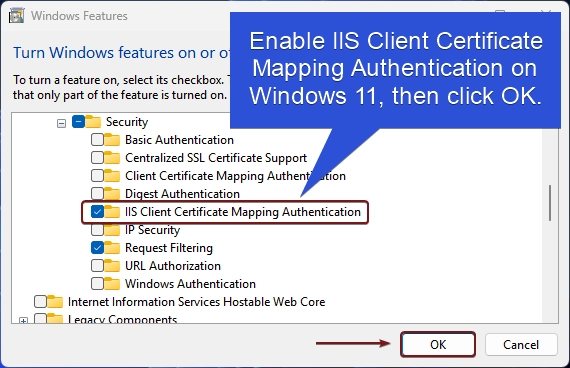Select the Basic Authentication label

(179, 140)
